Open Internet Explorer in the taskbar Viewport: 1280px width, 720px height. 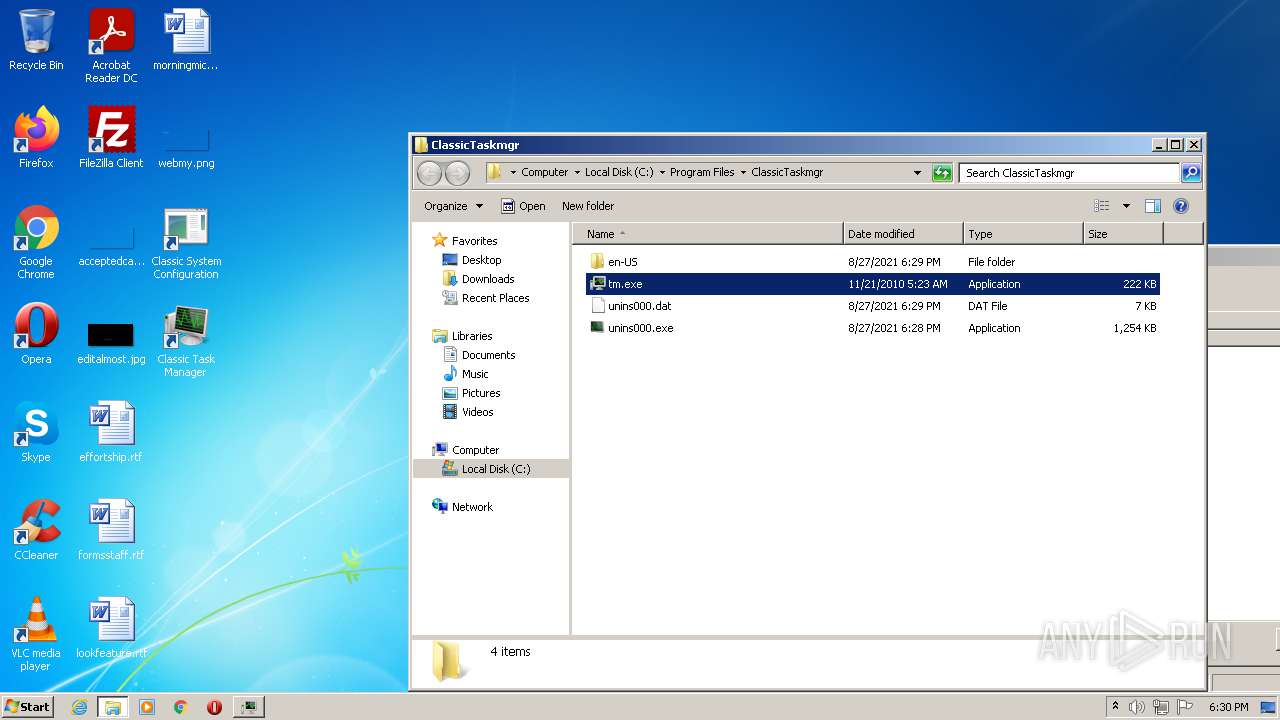tap(80, 707)
